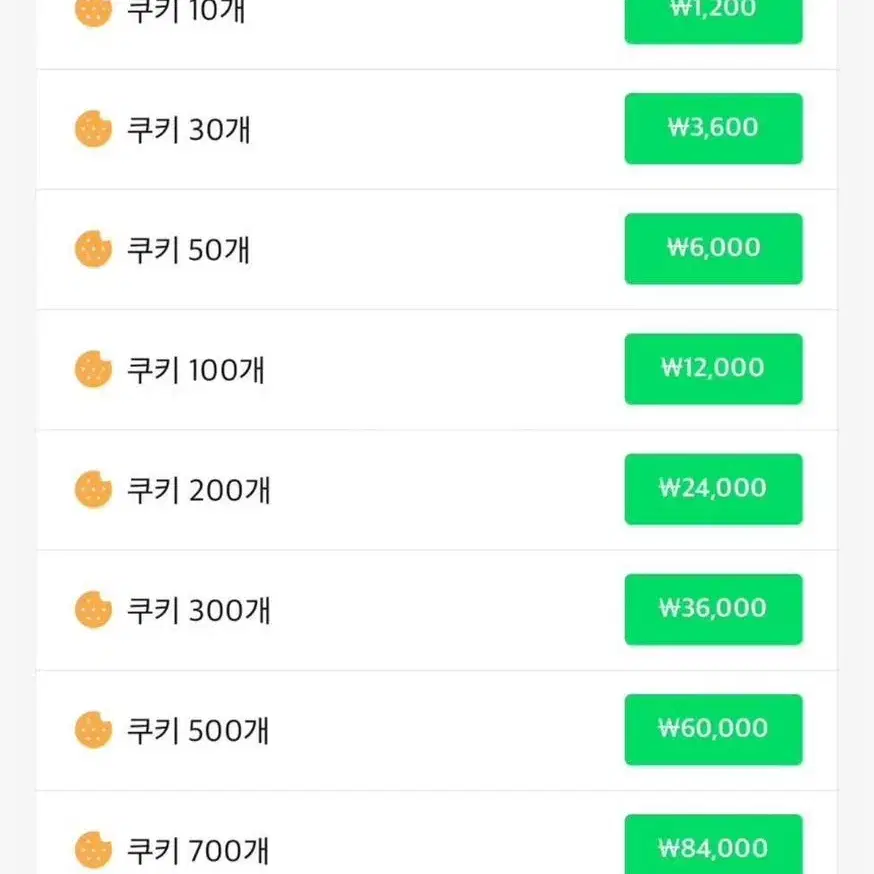Choose the 쿠키 200개 list row label

tap(199, 491)
